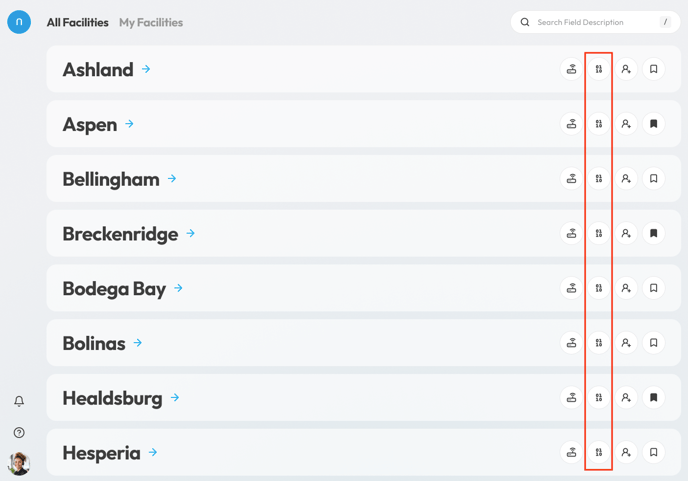Select the All Facilities tab

(77, 22)
